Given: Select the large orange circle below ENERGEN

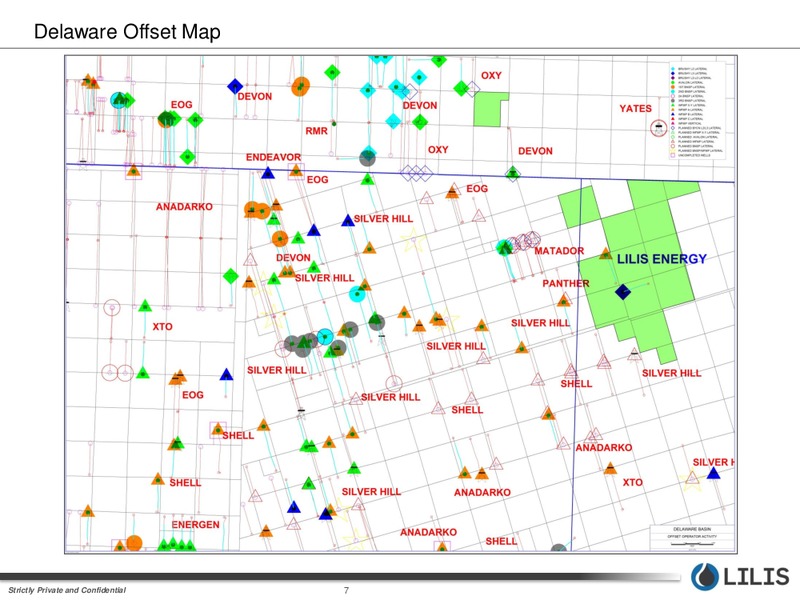Looking at the screenshot, I should [x=134, y=543].
